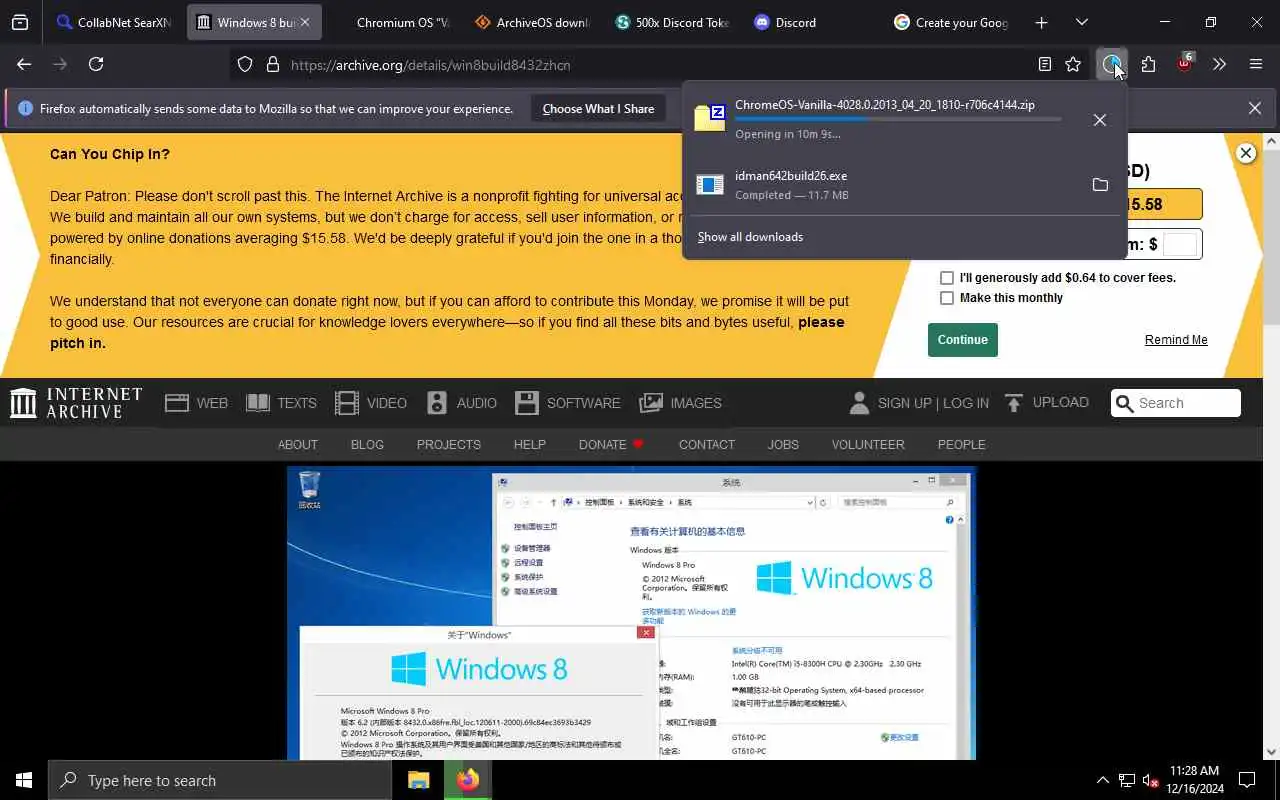Dismiss the Firefox data notification bar
Image resolution: width=1280 pixels, height=800 pixels.
coord(1254,108)
